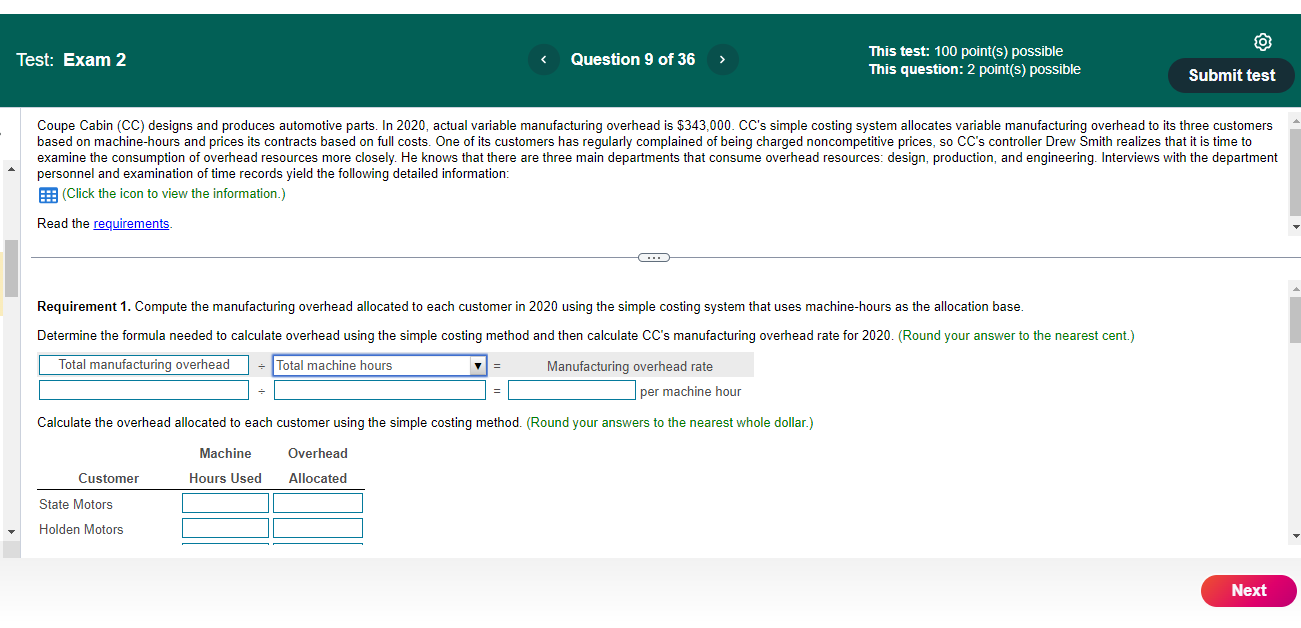Click Holden Motors overhead allocated field

(317, 527)
